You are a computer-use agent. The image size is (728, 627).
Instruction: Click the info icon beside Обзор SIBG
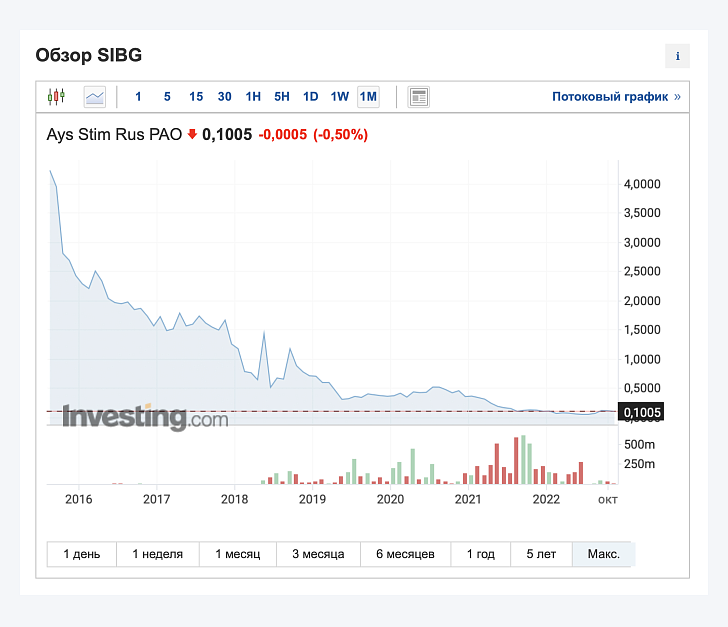pyautogui.click(x=677, y=56)
